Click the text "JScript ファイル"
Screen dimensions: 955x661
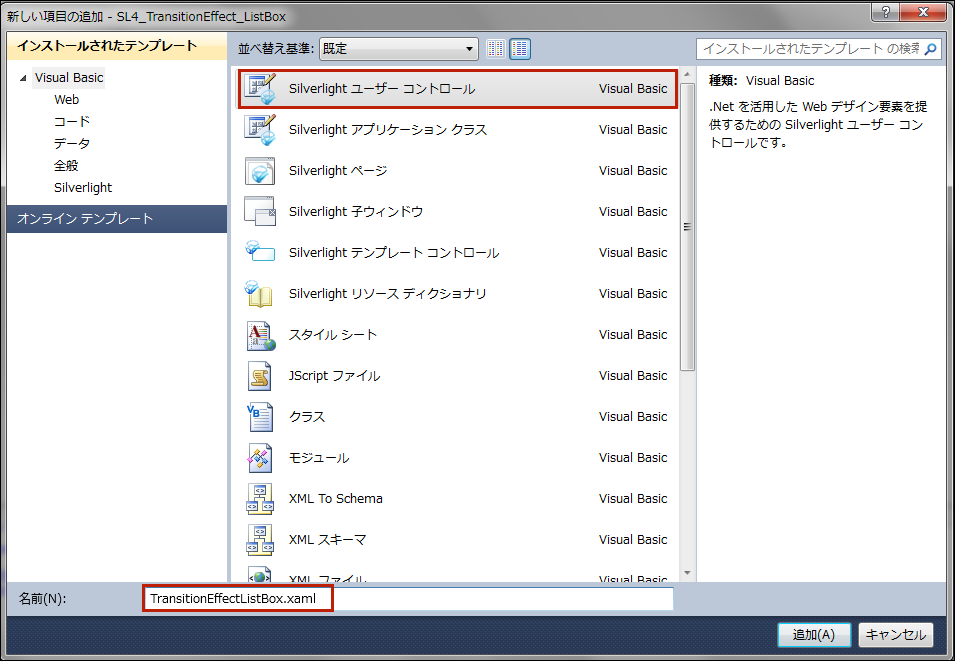click(334, 376)
